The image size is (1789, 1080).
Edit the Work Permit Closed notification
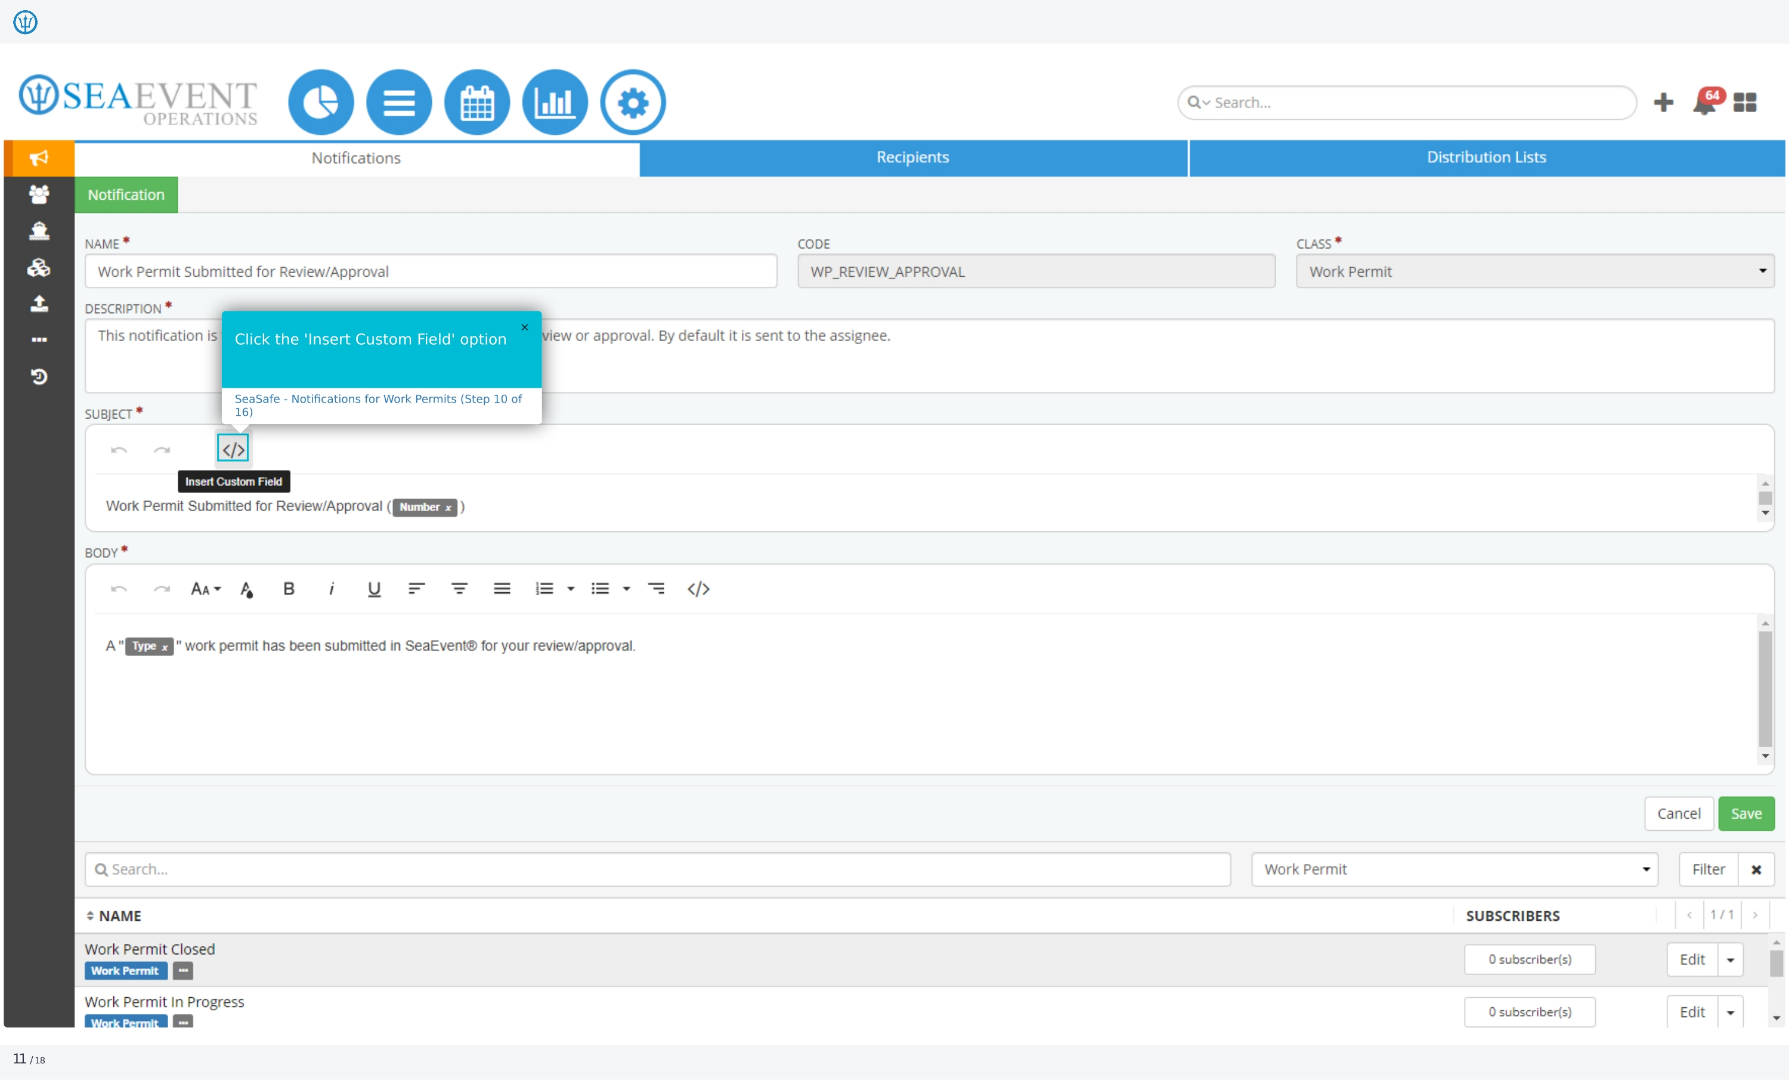(x=1692, y=960)
